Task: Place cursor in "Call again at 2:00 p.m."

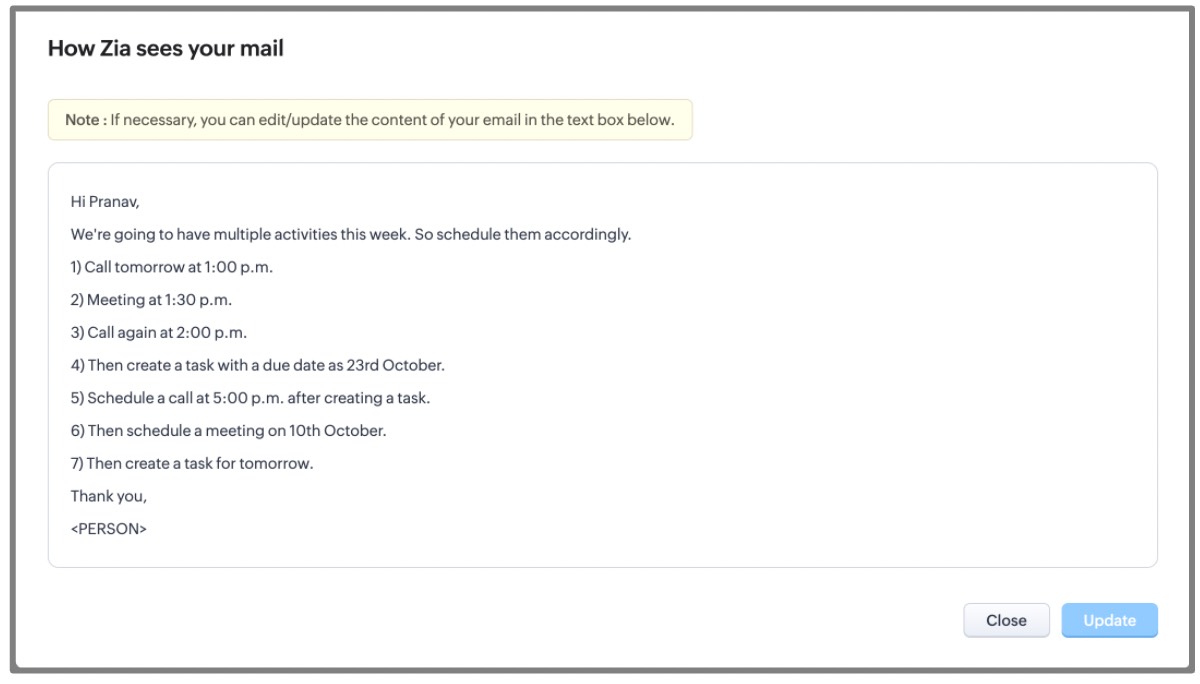Action: pos(160,333)
